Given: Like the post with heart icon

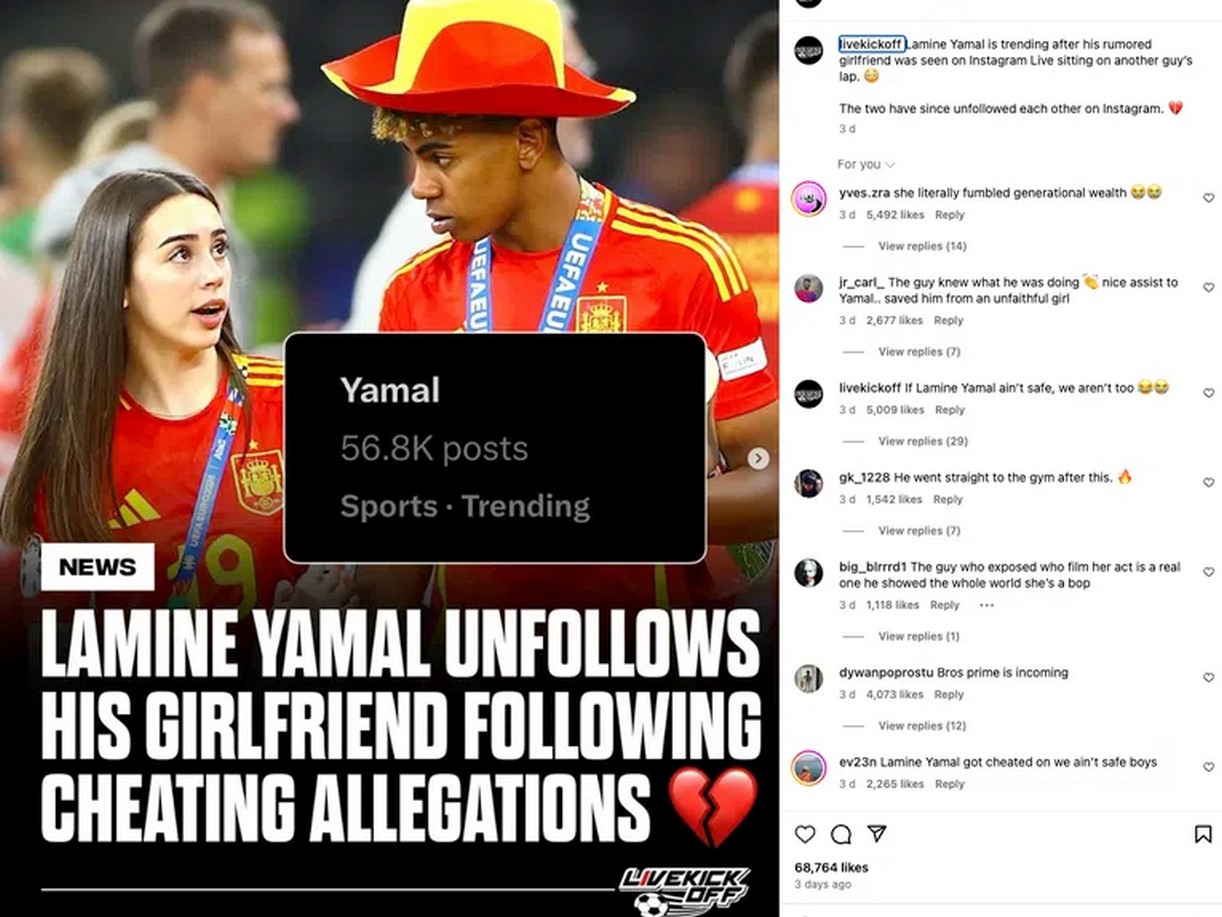Looking at the screenshot, I should point(804,834).
